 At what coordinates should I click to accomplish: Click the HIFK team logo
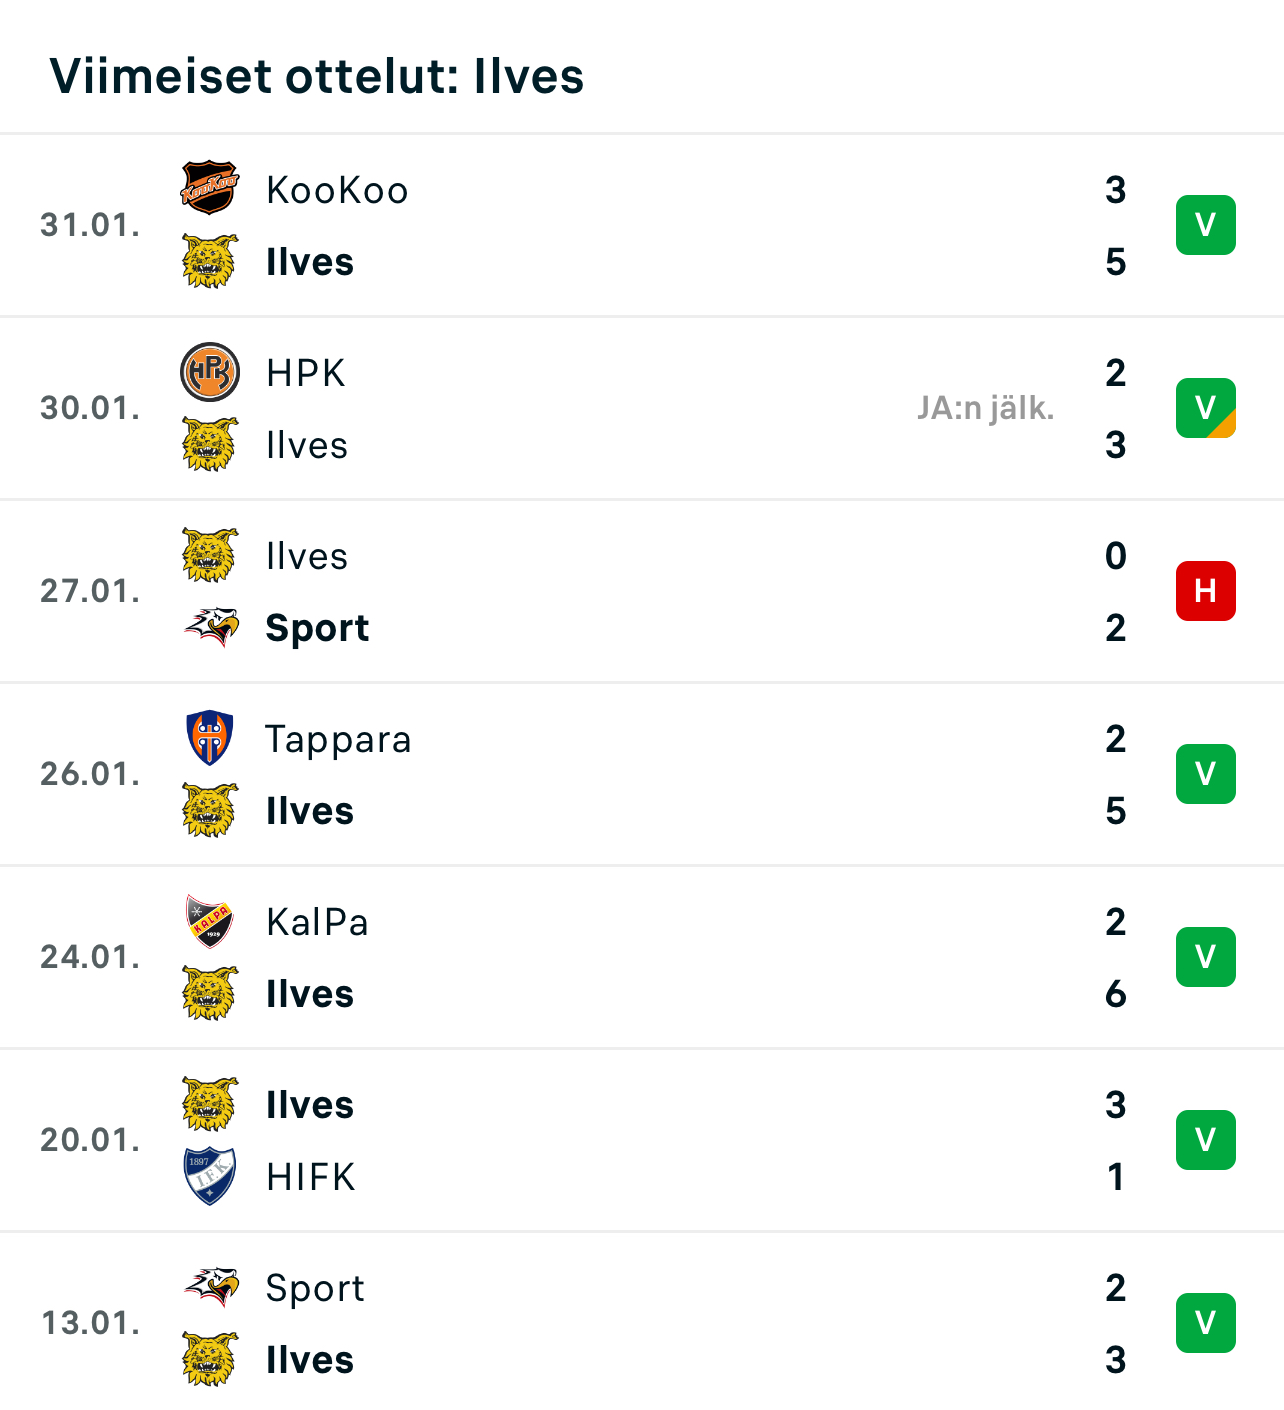click(x=210, y=1176)
